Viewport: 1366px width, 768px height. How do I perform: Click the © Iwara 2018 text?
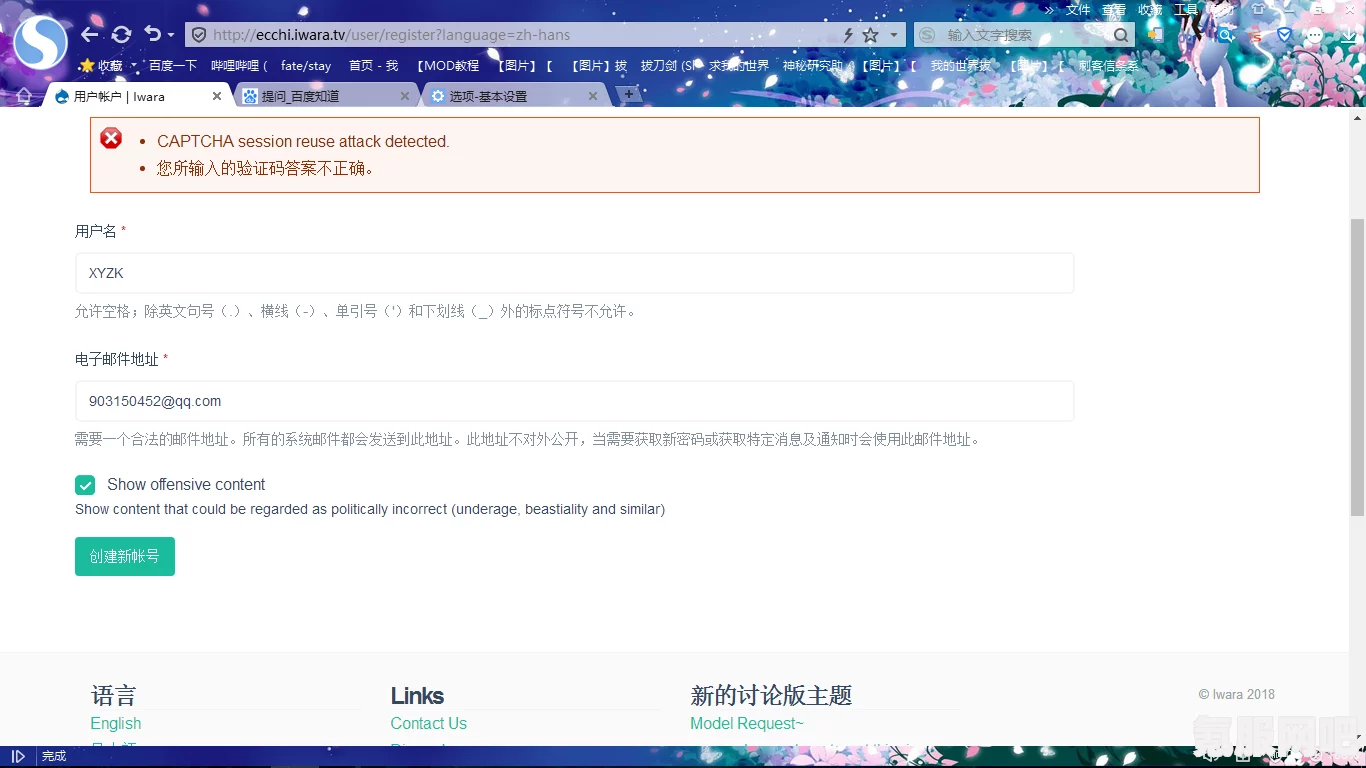pyautogui.click(x=1236, y=694)
